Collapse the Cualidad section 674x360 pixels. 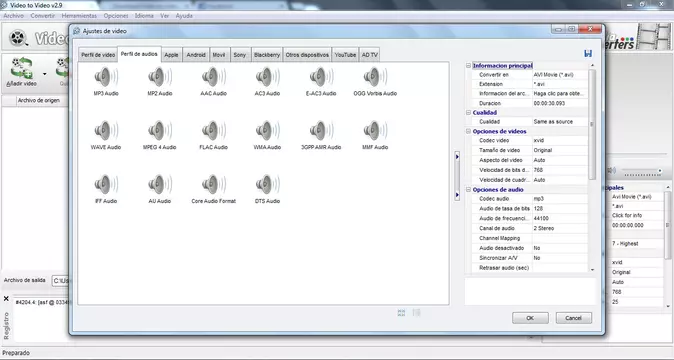click(x=469, y=113)
